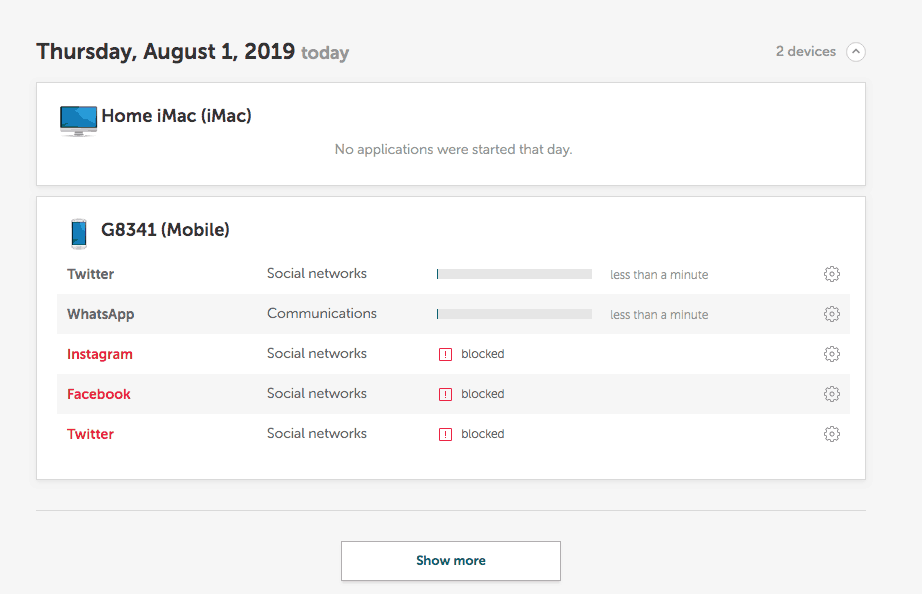Viewport: 922px width, 594px height.
Task: Open gear for Twitter used less than a minute
Action: [x=831, y=274]
